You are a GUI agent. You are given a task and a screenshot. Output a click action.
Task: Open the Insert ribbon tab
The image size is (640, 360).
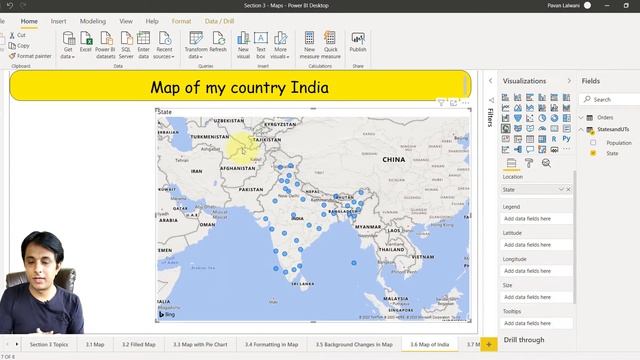[58, 21]
